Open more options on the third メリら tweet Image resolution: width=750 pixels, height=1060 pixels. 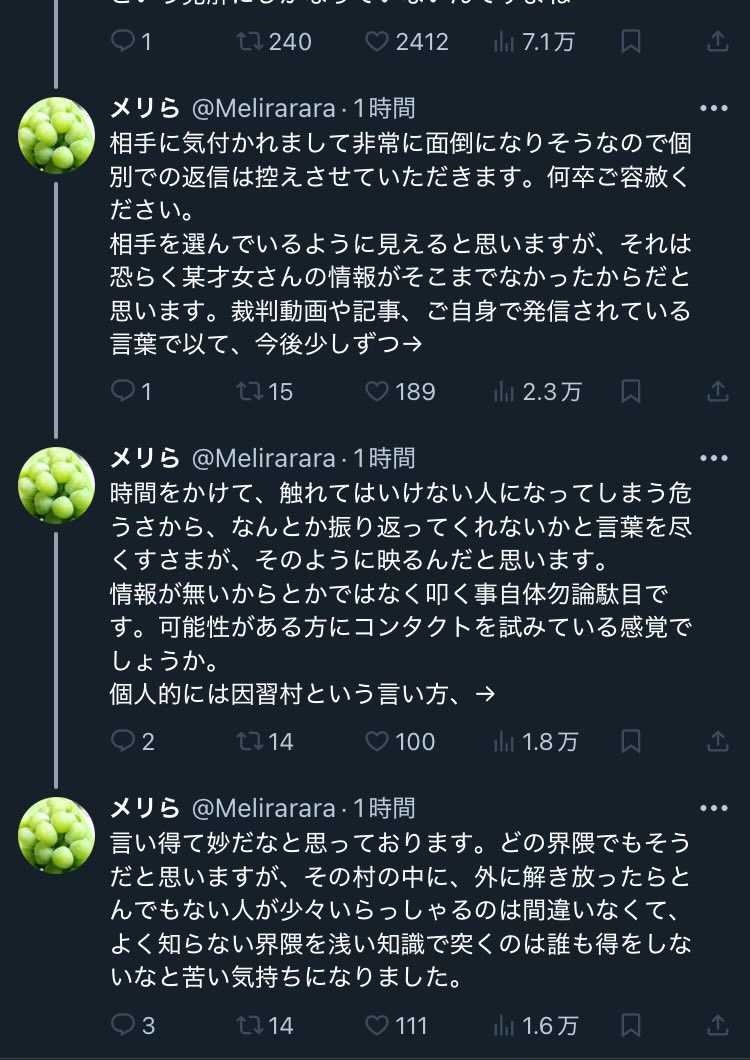[x=714, y=808]
